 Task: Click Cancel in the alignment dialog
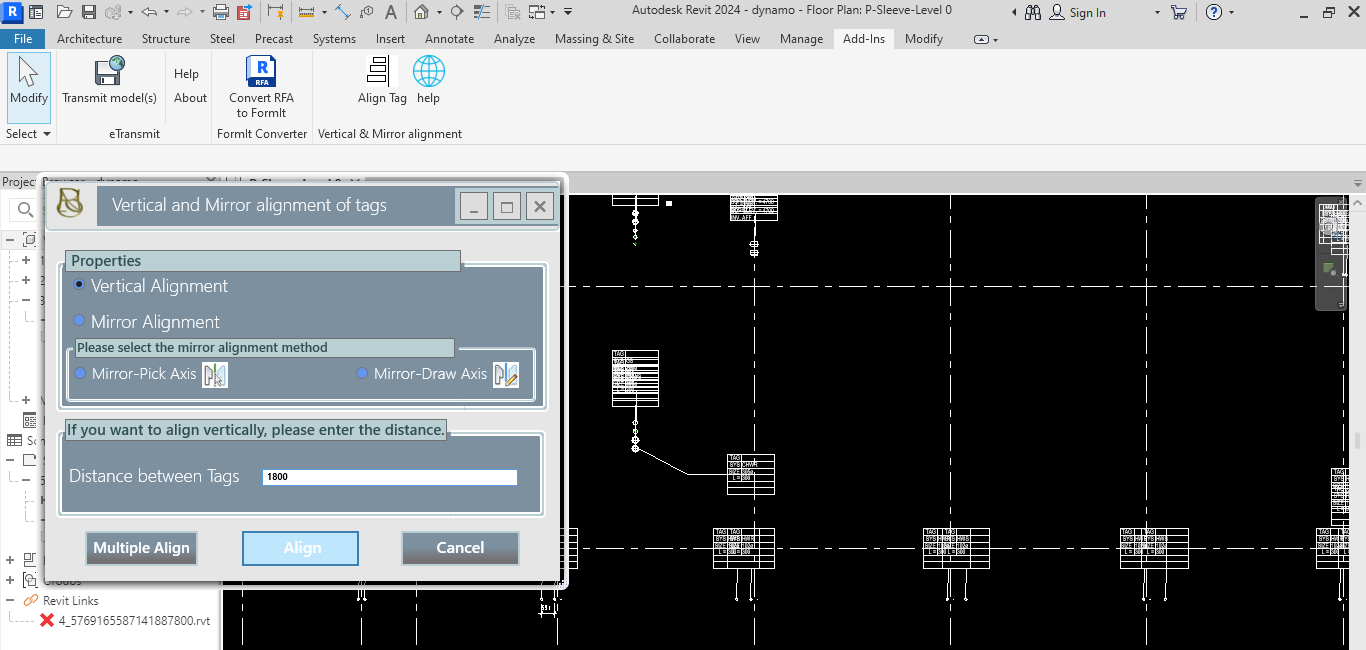(460, 547)
